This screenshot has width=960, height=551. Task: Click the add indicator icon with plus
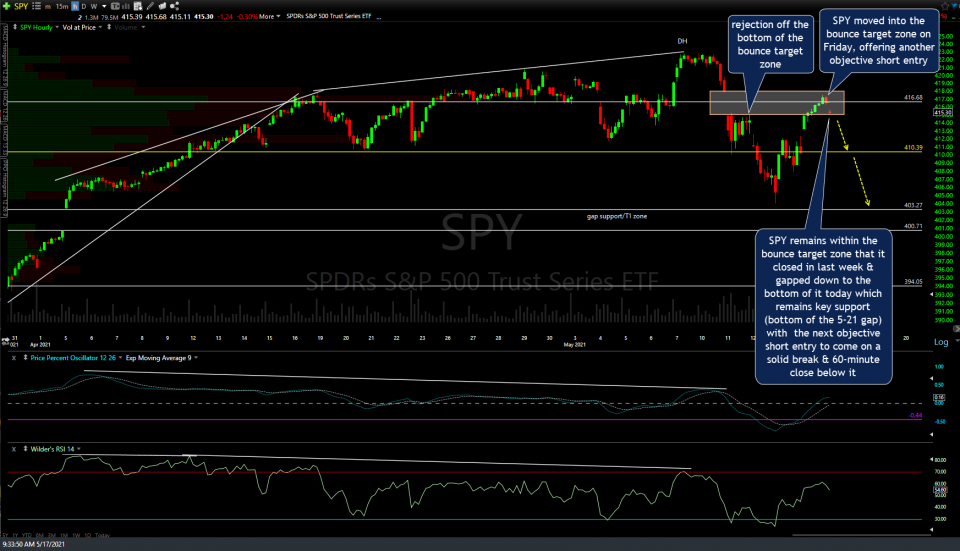point(138,6)
